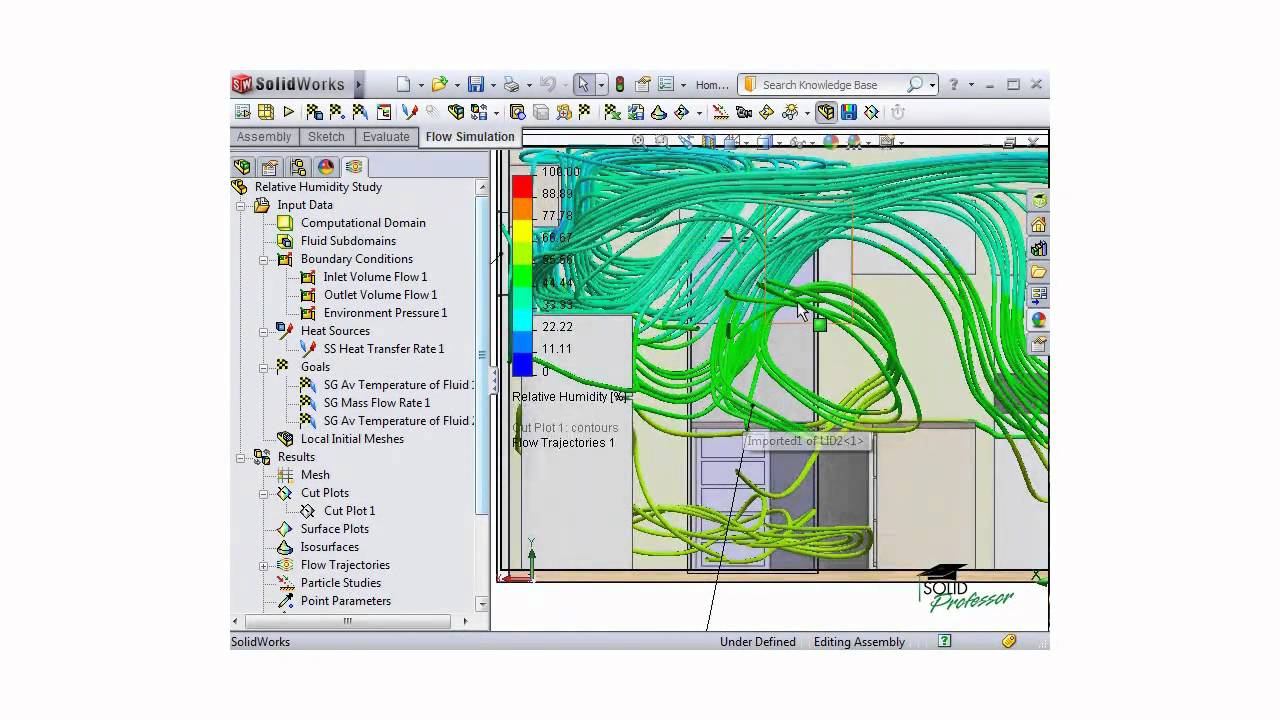This screenshot has width=1280, height=720.
Task: Open the Search Knowledge Base dropdown arrow
Action: click(x=932, y=85)
